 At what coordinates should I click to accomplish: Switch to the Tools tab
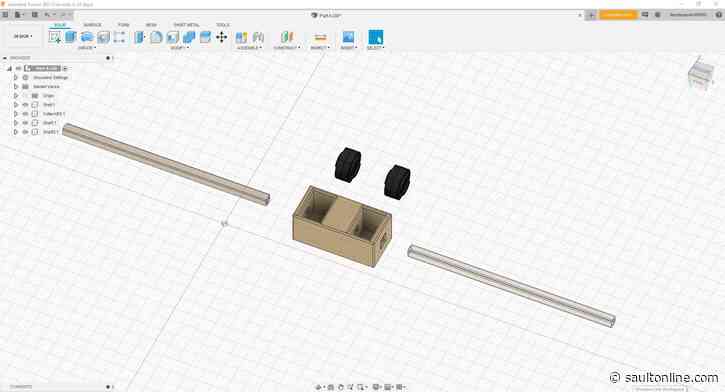pyautogui.click(x=222, y=25)
